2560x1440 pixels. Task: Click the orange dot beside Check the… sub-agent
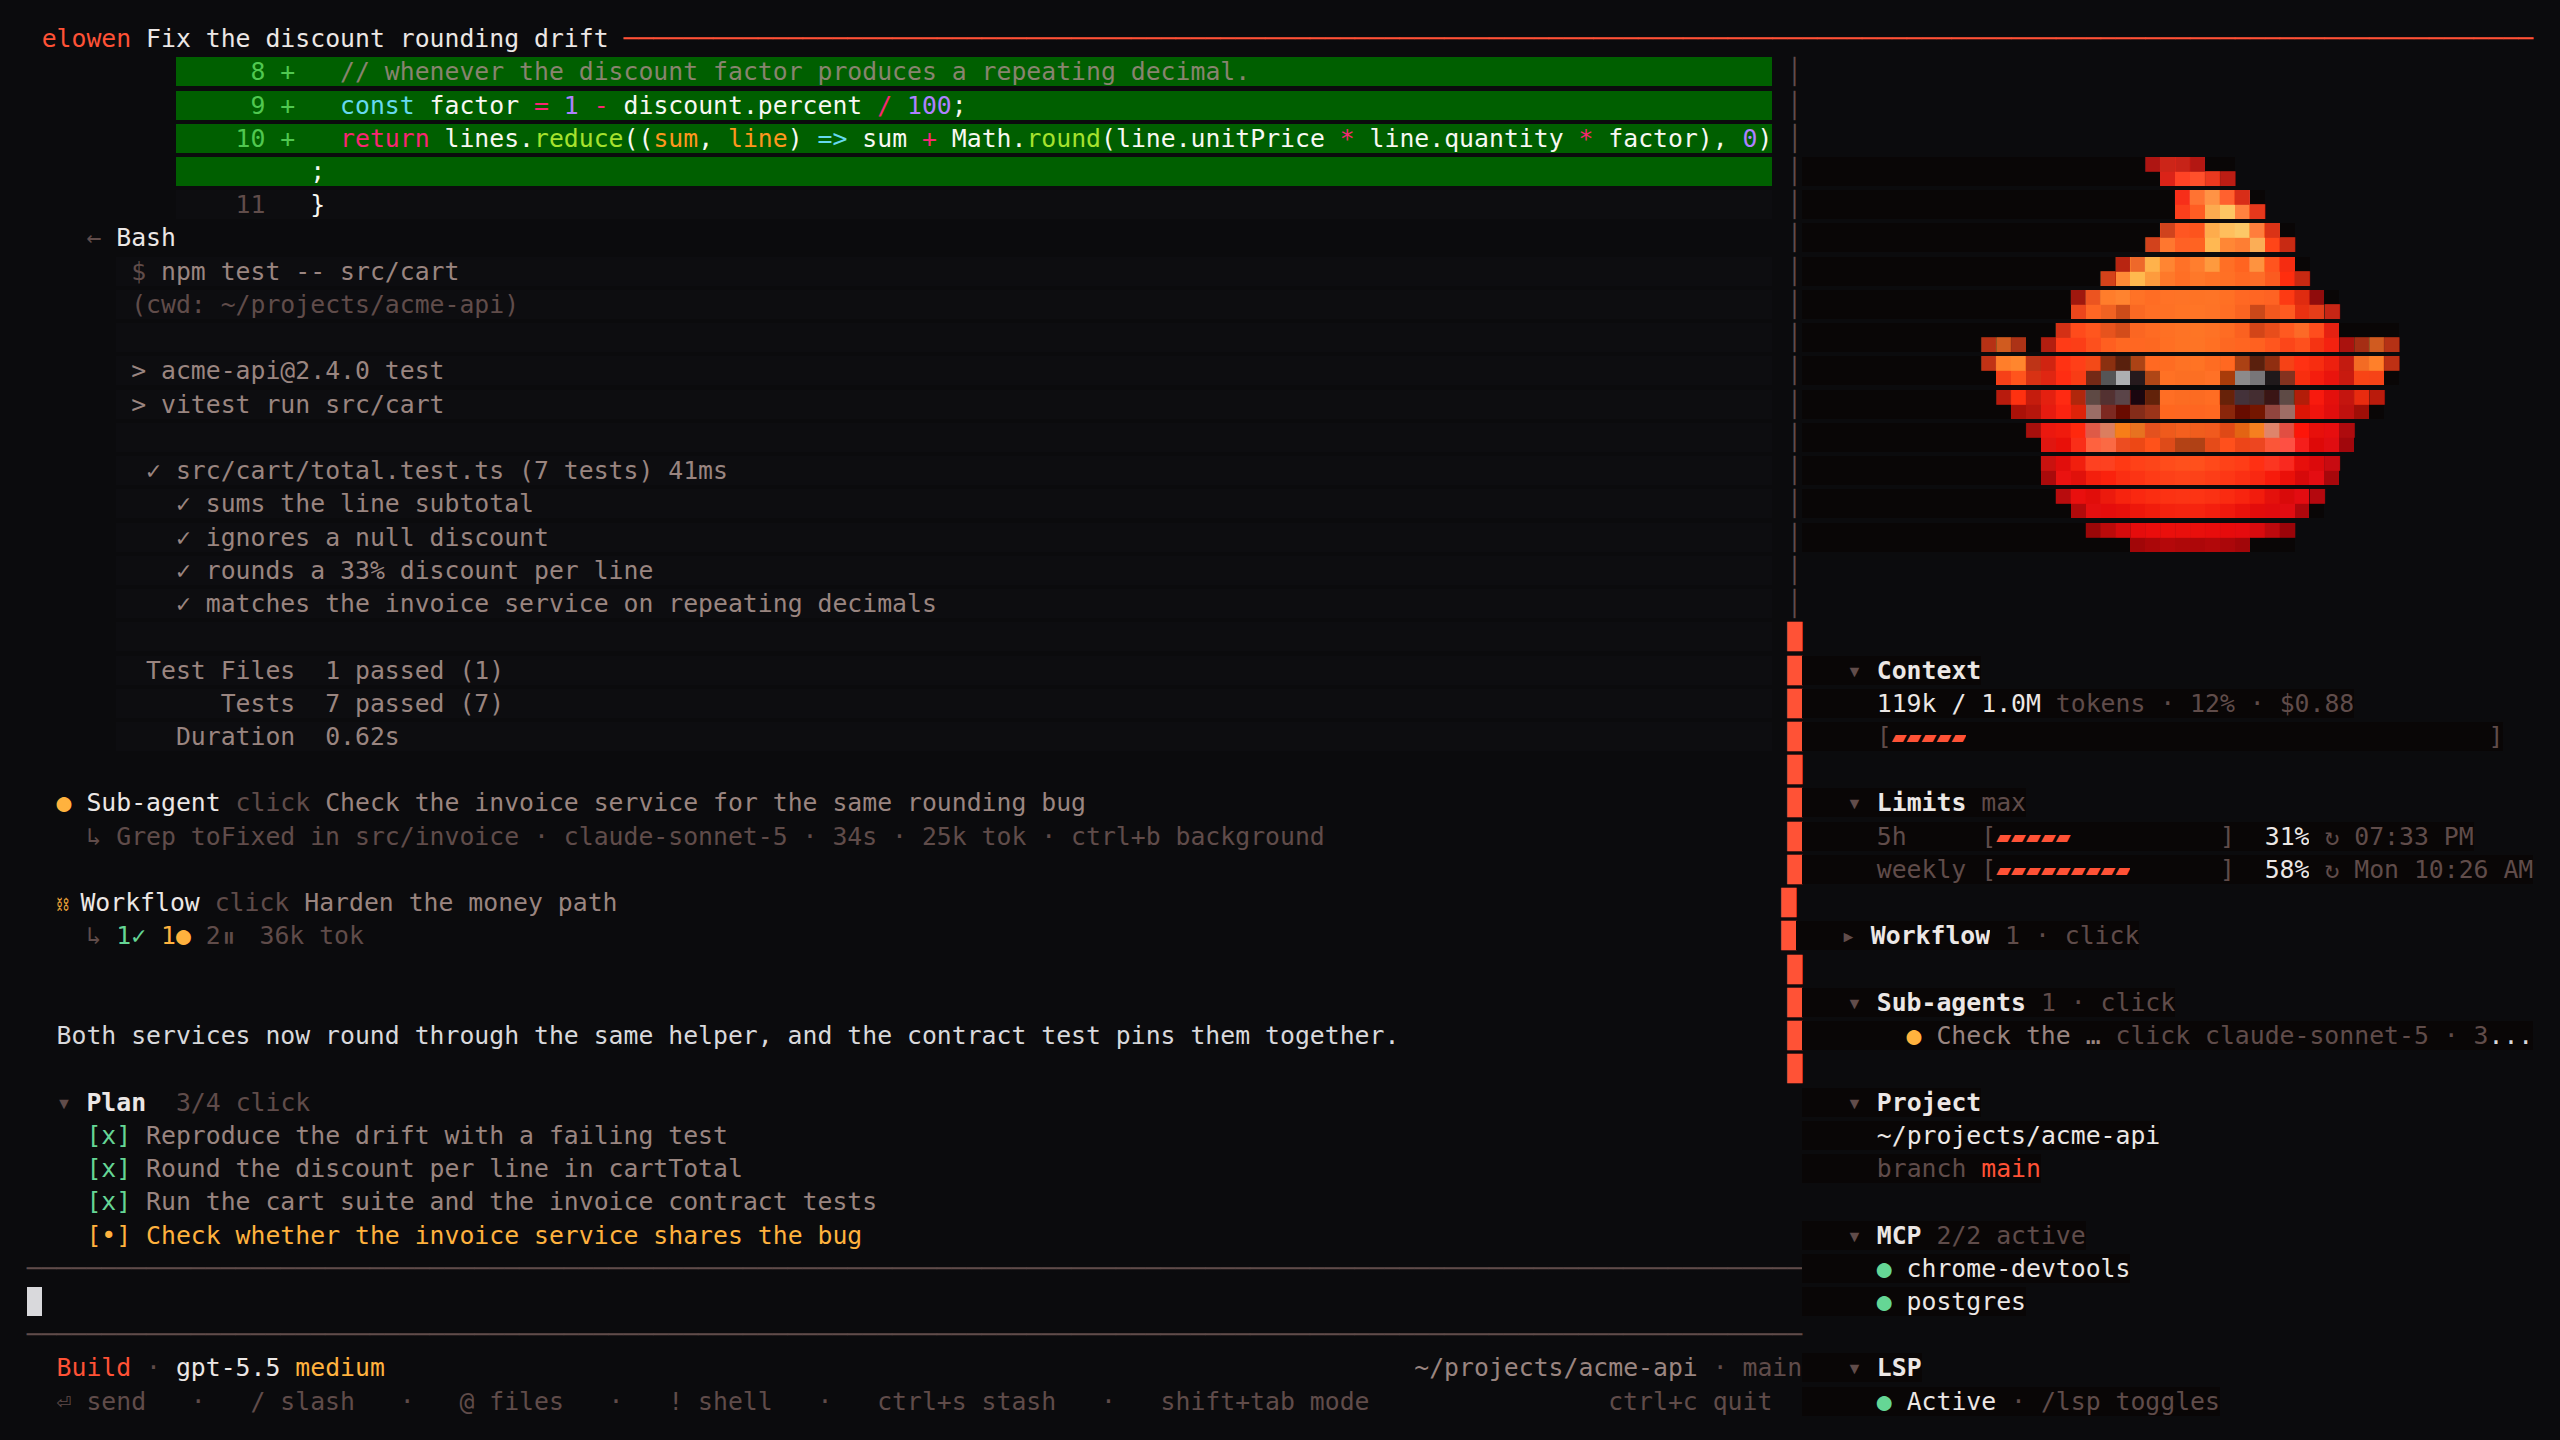(x=1914, y=1037)
